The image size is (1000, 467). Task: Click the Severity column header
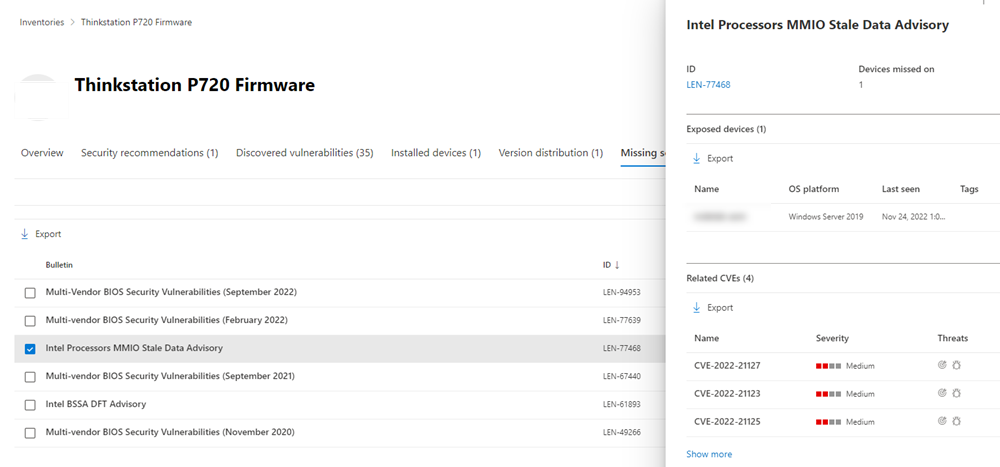[x=832, y=338]
